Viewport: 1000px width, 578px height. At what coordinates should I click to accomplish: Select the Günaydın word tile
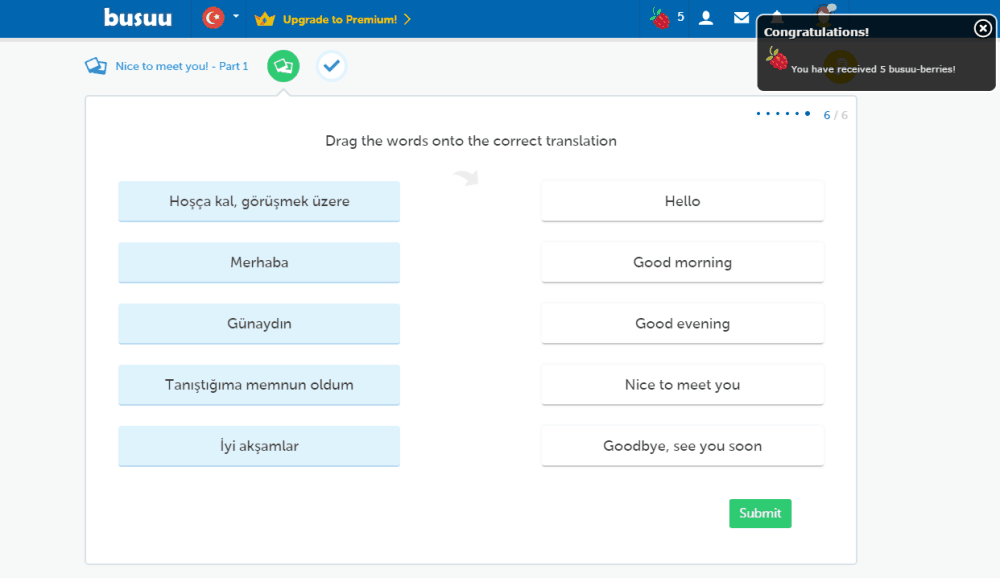(259, 323)
